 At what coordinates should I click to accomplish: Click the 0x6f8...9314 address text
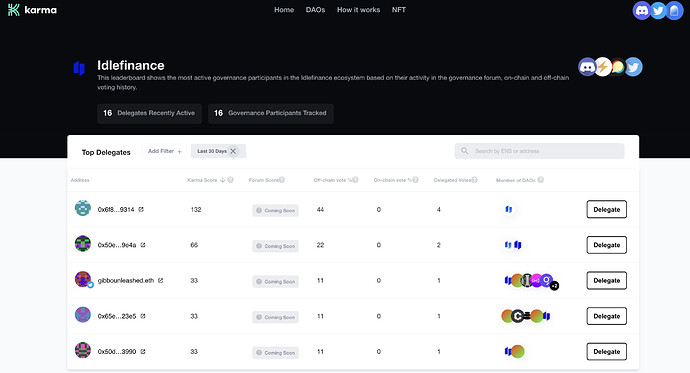pyautogui.click(x=116, y=209)
